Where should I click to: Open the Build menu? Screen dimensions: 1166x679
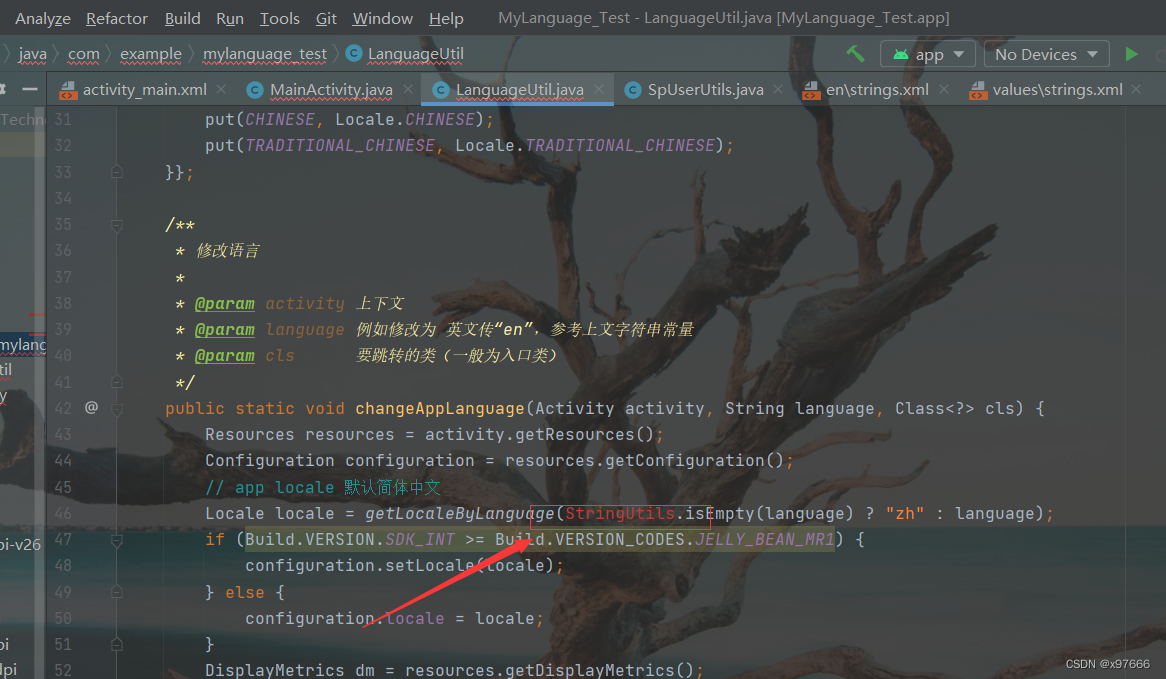pyautogui.click(x=182, y=19)
